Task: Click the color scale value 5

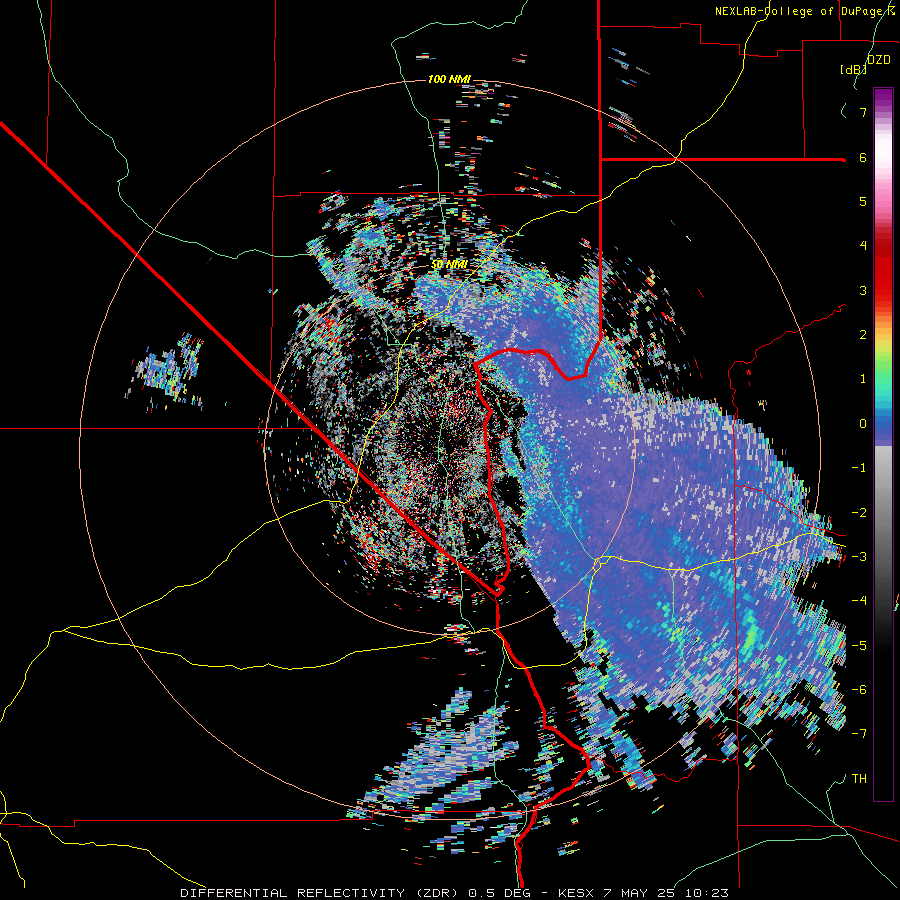Action: click(863, 201)
